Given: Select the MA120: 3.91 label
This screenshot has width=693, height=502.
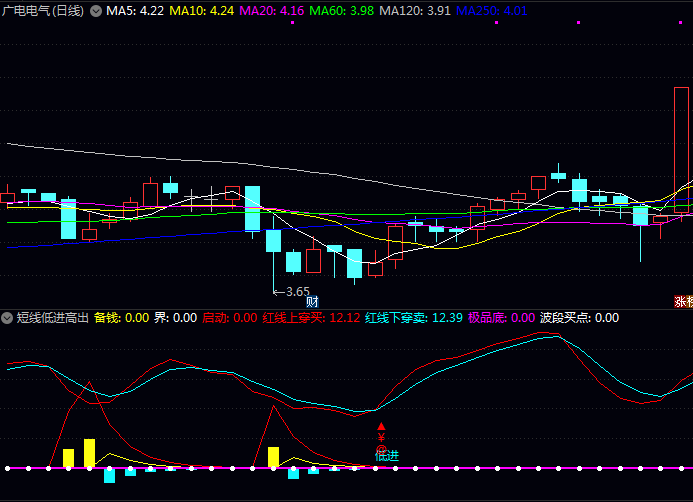Looking at the screenshot, I should point(415,11).
